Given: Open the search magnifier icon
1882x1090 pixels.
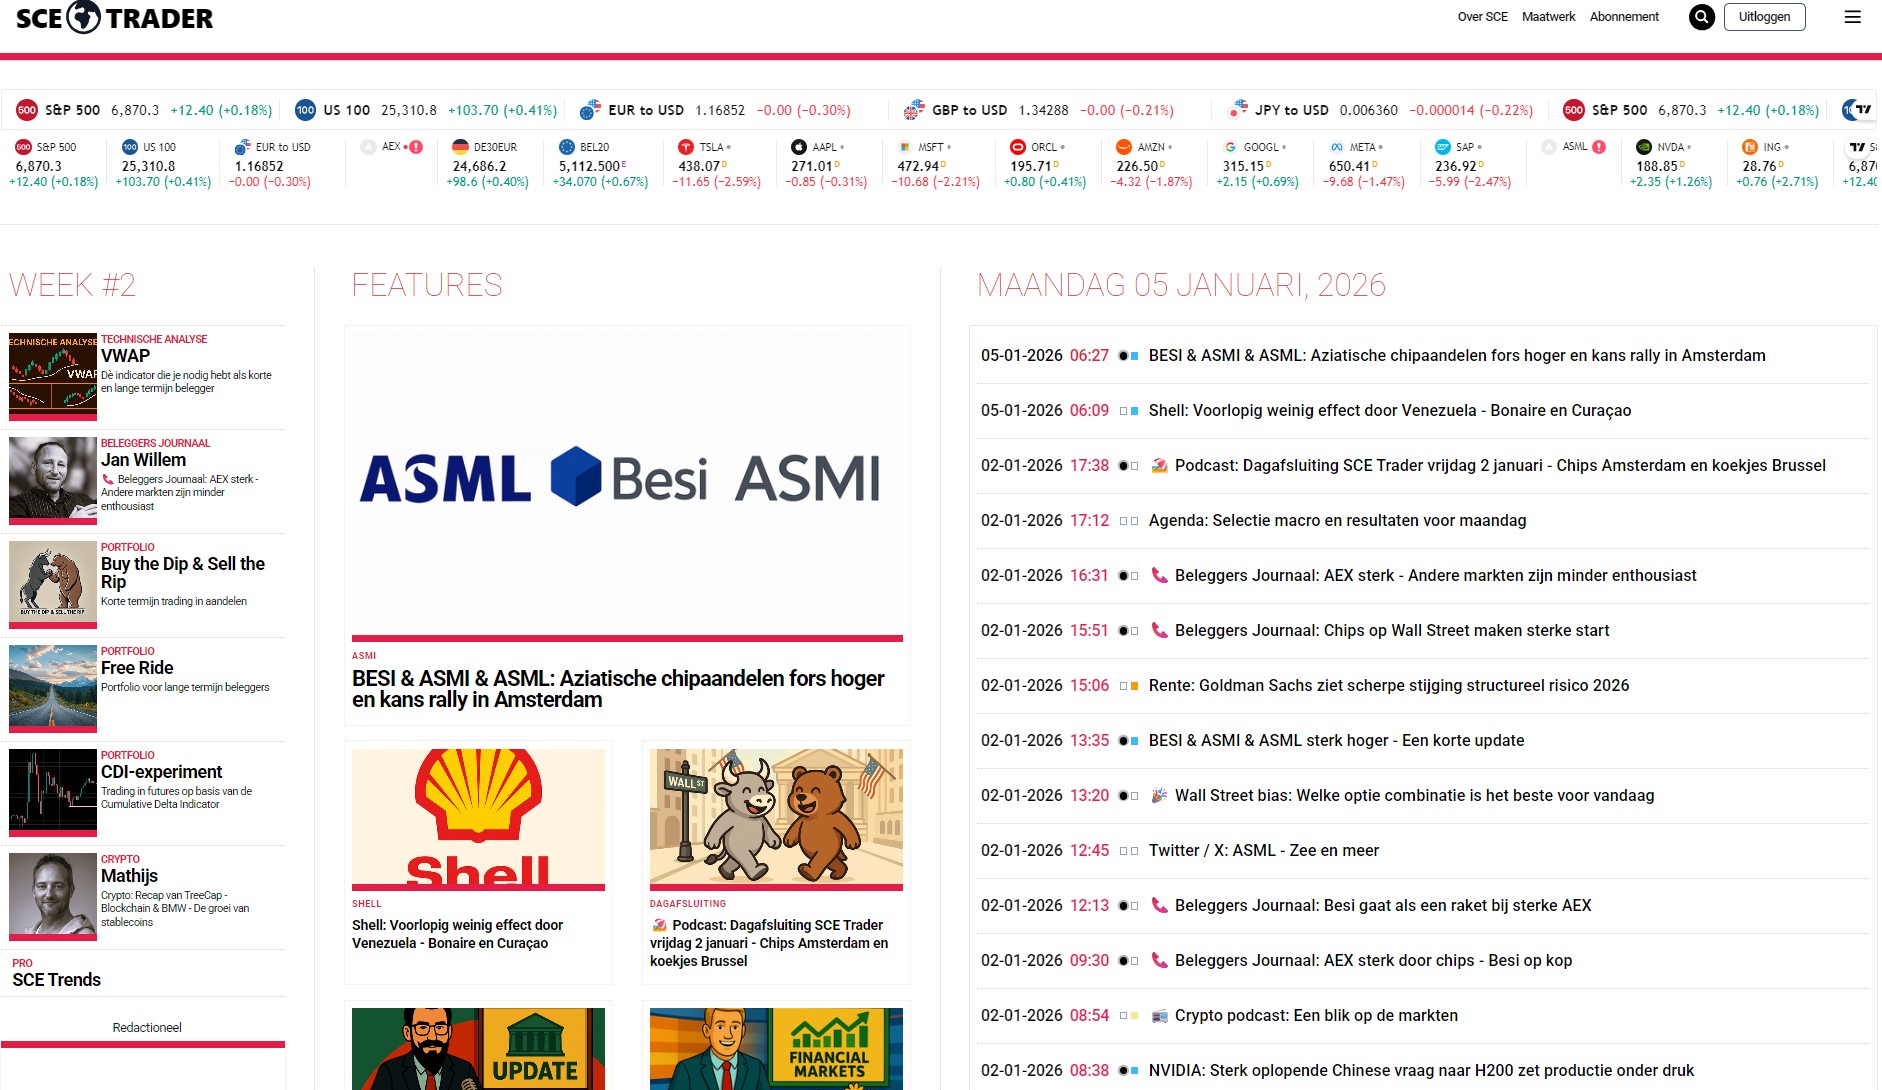Looking at the screenshot, I should tap(1701, 17).
